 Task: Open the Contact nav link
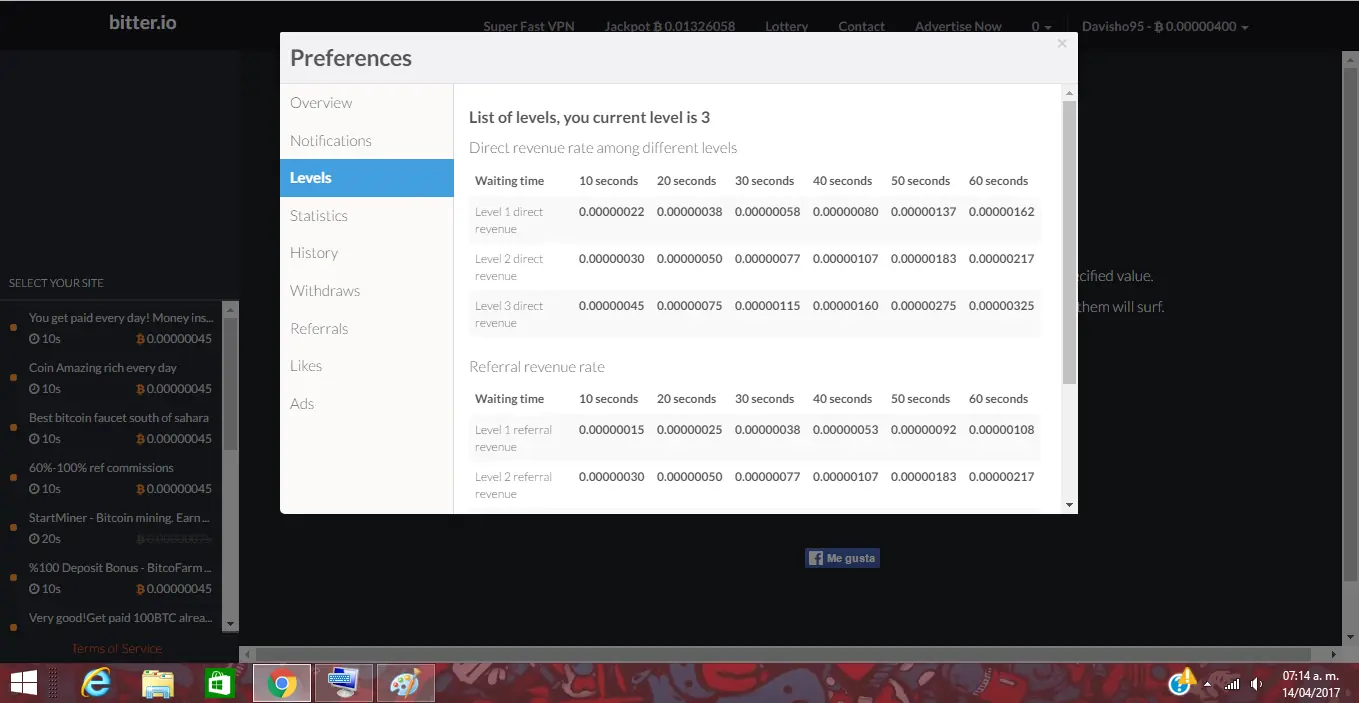pyautogui.click(x=861, y=27)
